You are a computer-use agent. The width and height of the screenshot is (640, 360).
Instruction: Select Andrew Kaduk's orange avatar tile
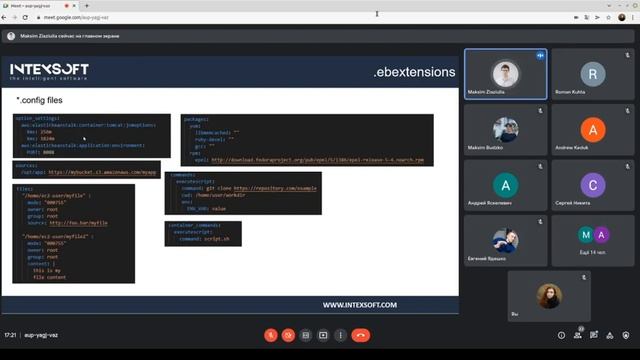(593, 130)
